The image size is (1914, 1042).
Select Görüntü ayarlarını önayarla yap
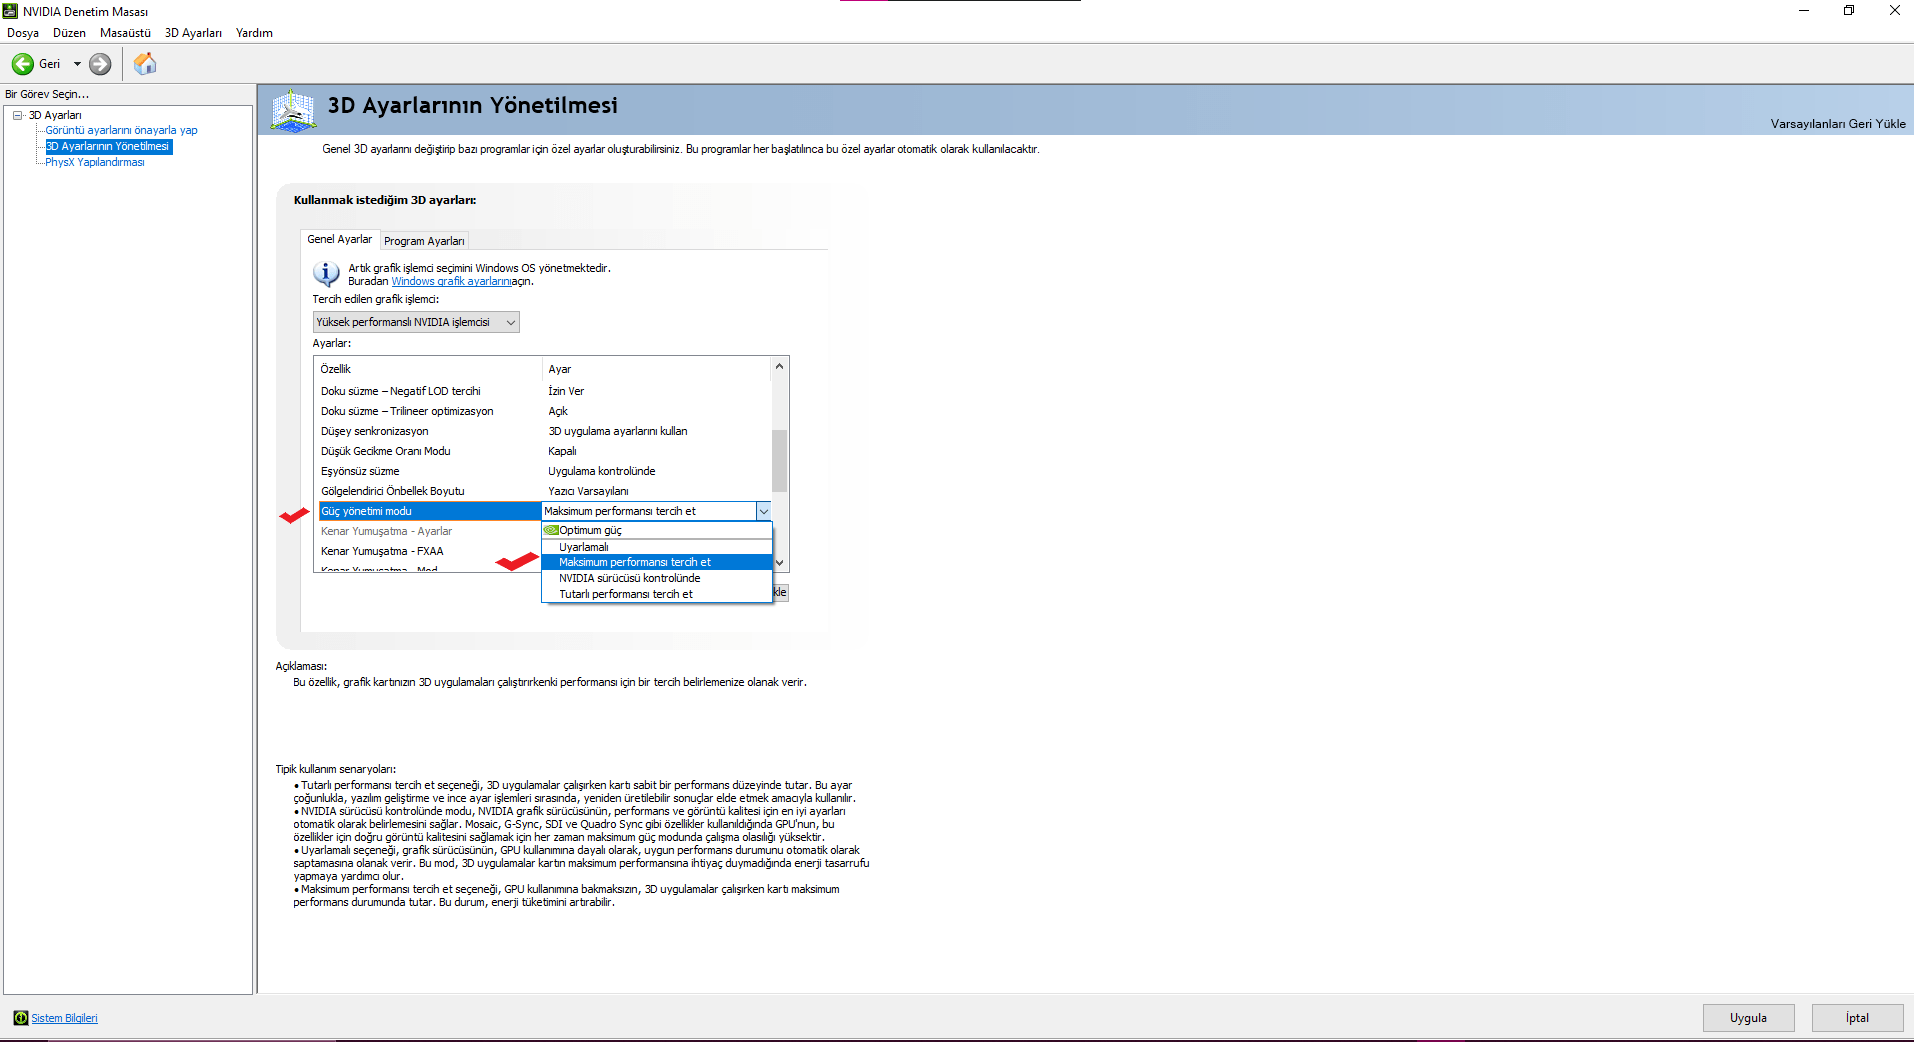tap(121, 130)
